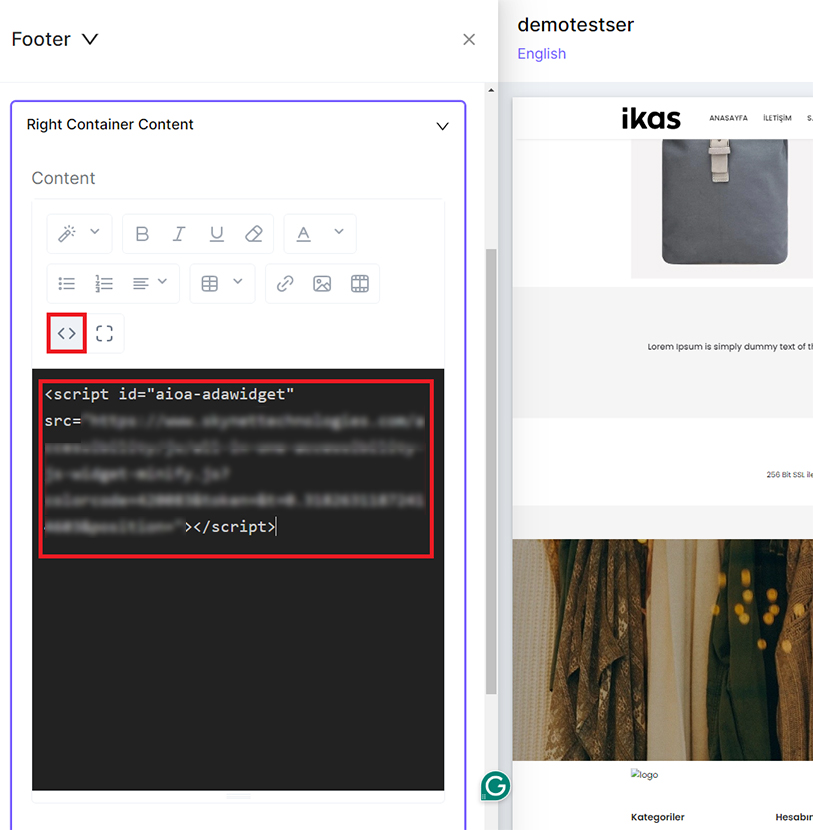This screenshot has height=830, width=813.
Task: Collapse the Right Container Content section
Action: 442,126
